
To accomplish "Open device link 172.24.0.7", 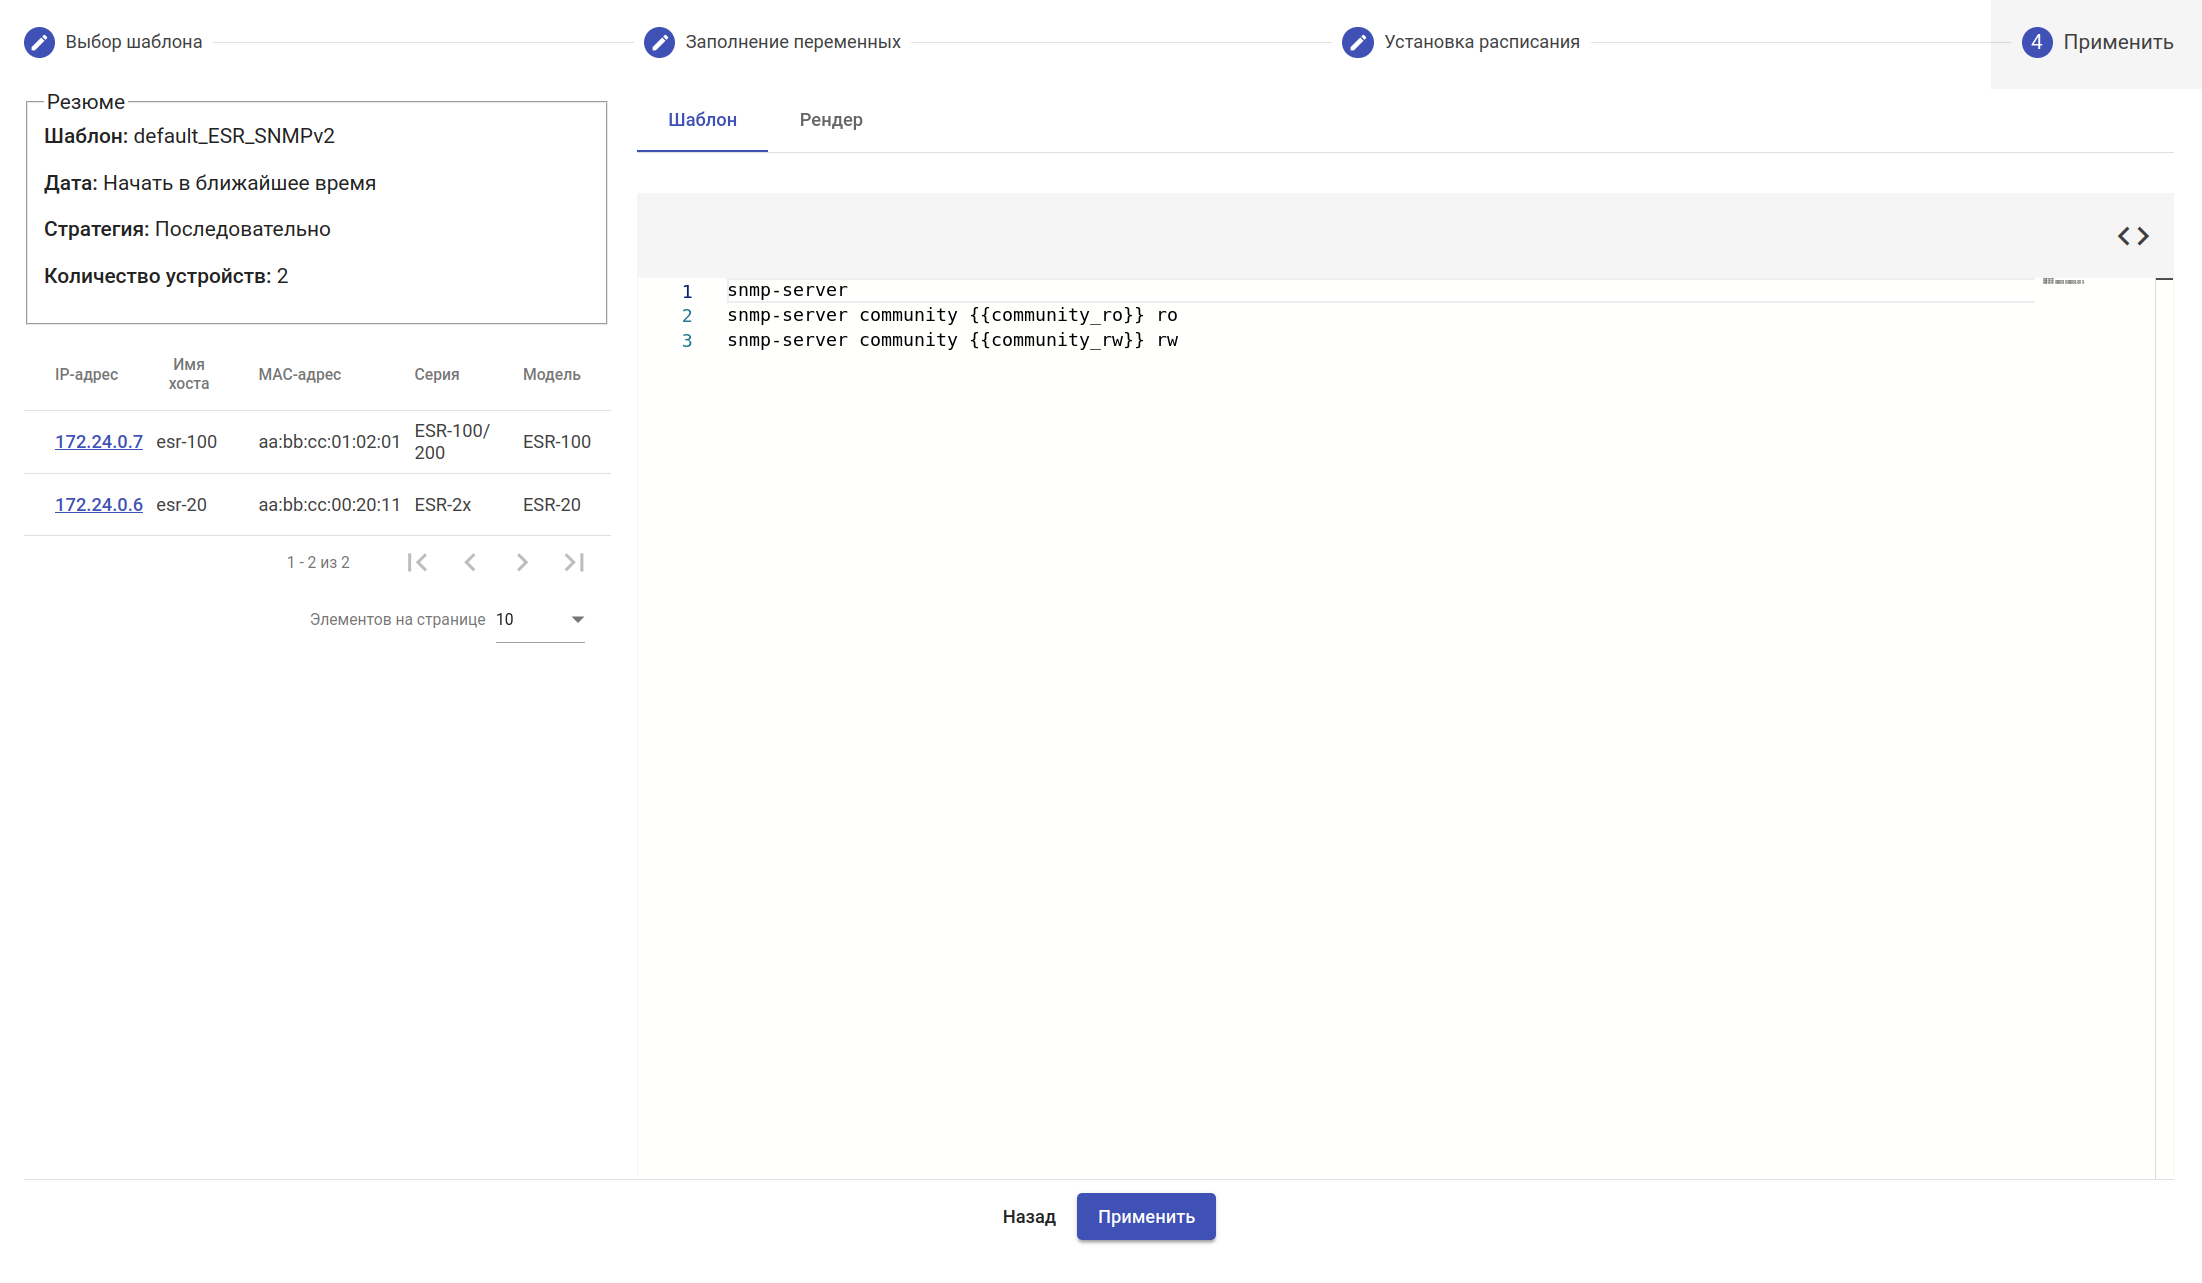I will point(98,442).
